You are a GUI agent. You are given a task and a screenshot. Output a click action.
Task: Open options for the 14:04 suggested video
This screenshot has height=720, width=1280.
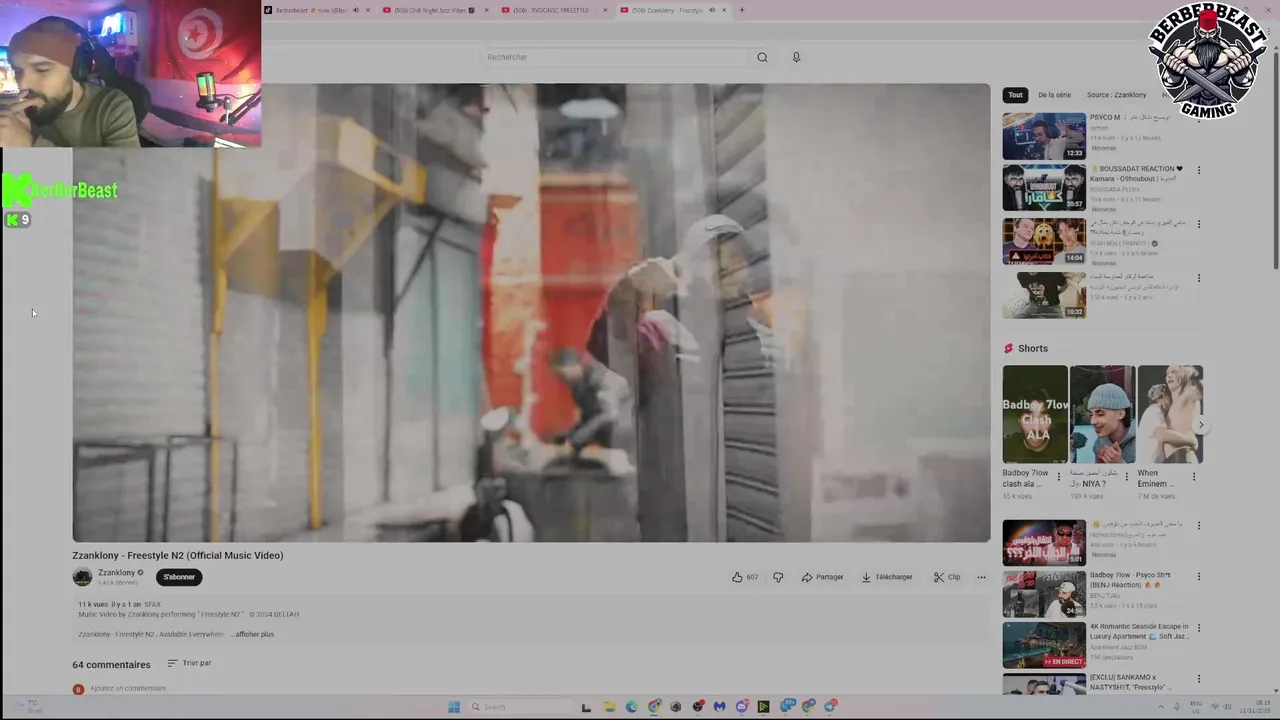(x=1198, y=224)
